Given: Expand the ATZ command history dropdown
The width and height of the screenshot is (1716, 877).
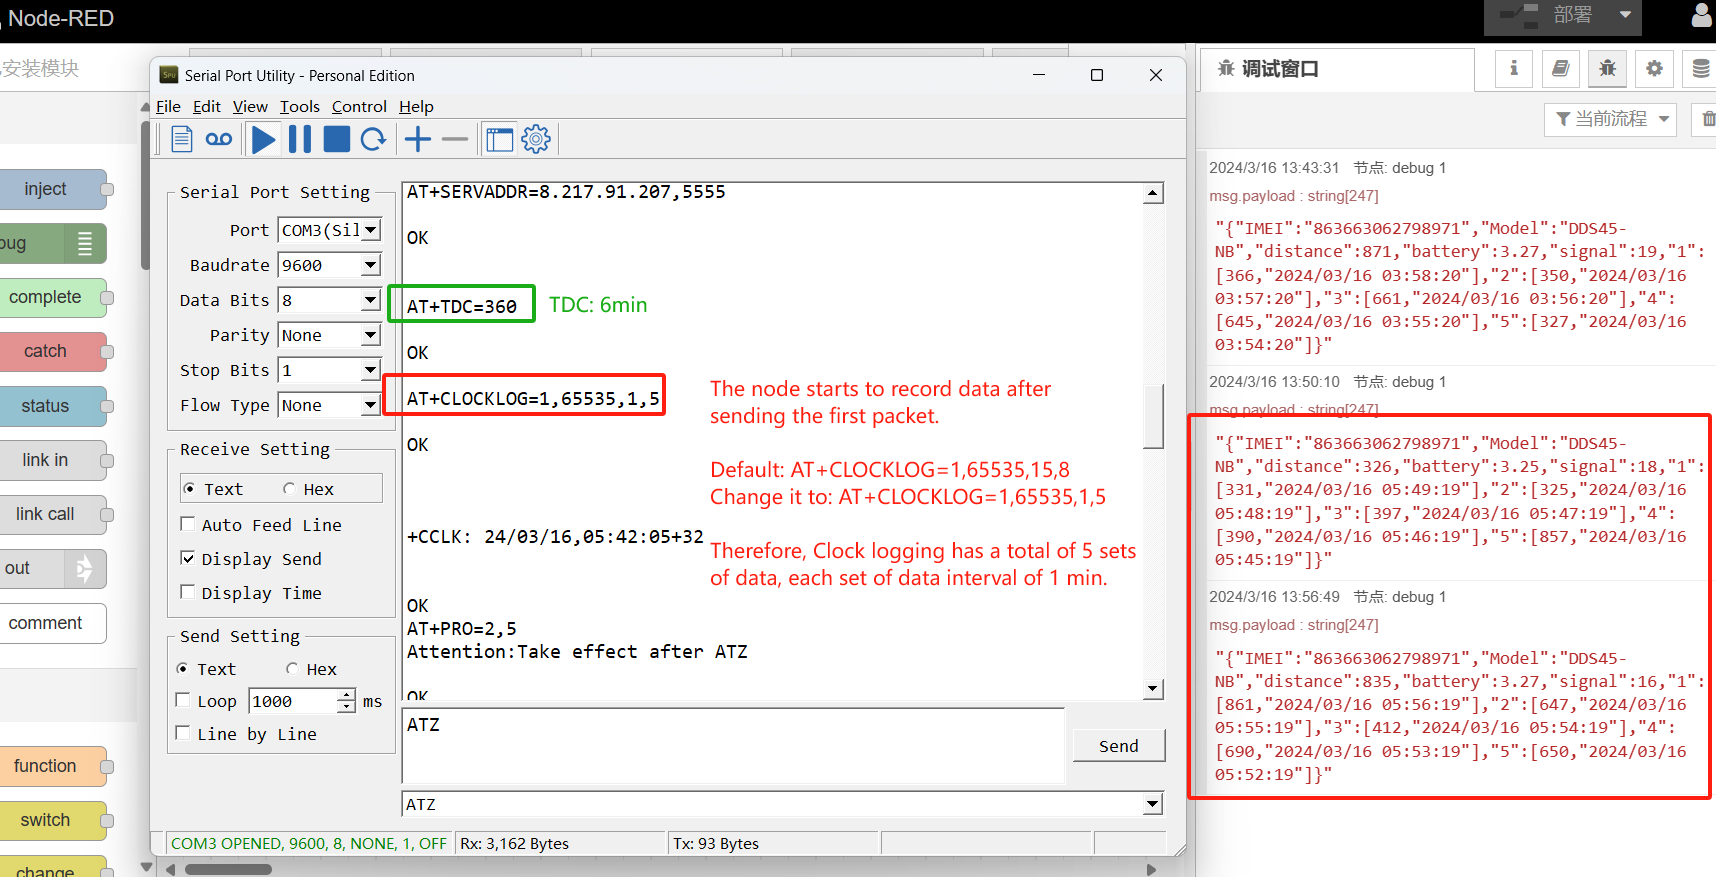Looking at the screenshot, I should pos(1153,804).
